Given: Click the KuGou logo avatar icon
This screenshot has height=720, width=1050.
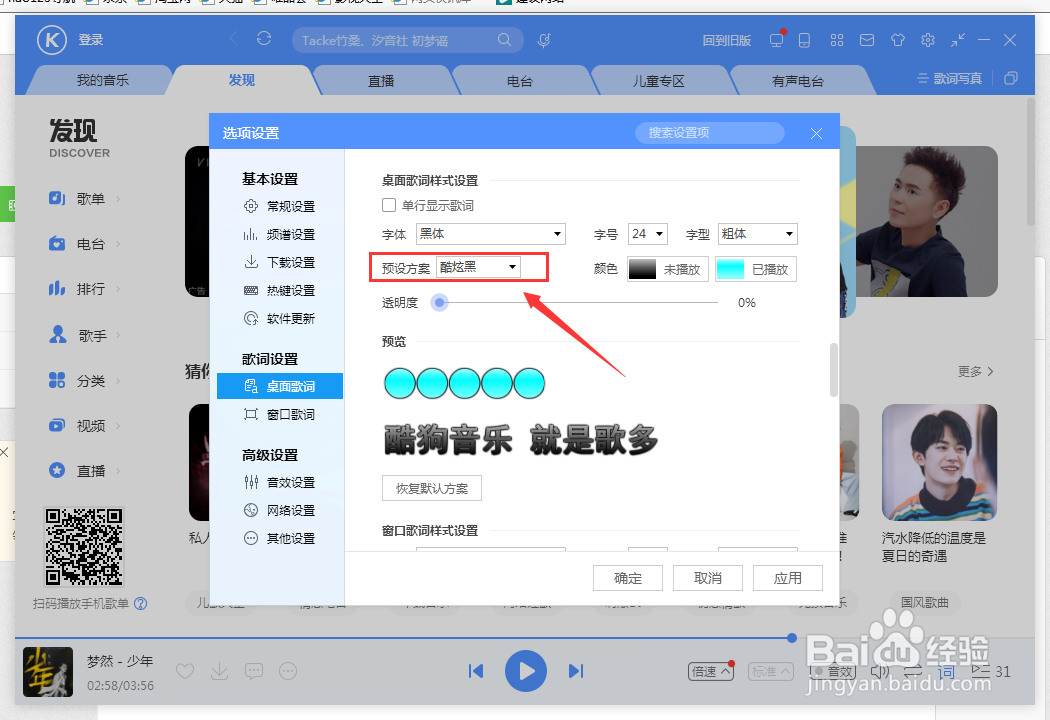Looking at the screenshot, I should pos(52,40).
